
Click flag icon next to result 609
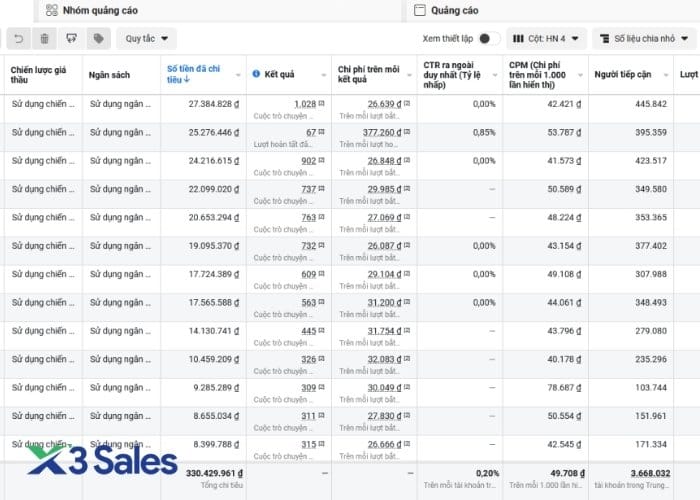tap(321, 274)
